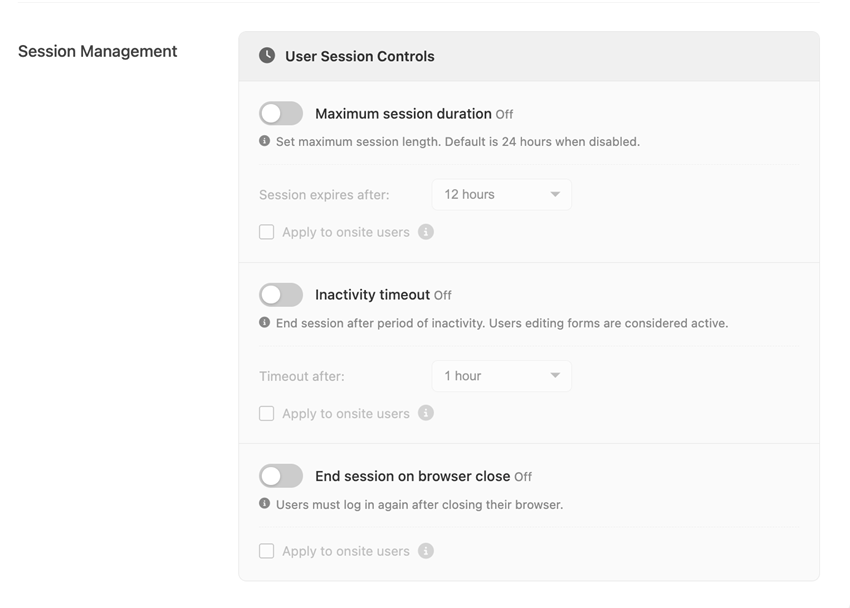Click info icon before 'Set maximum session length'
This screenshot has height=608, width=850.
(265, 141)
